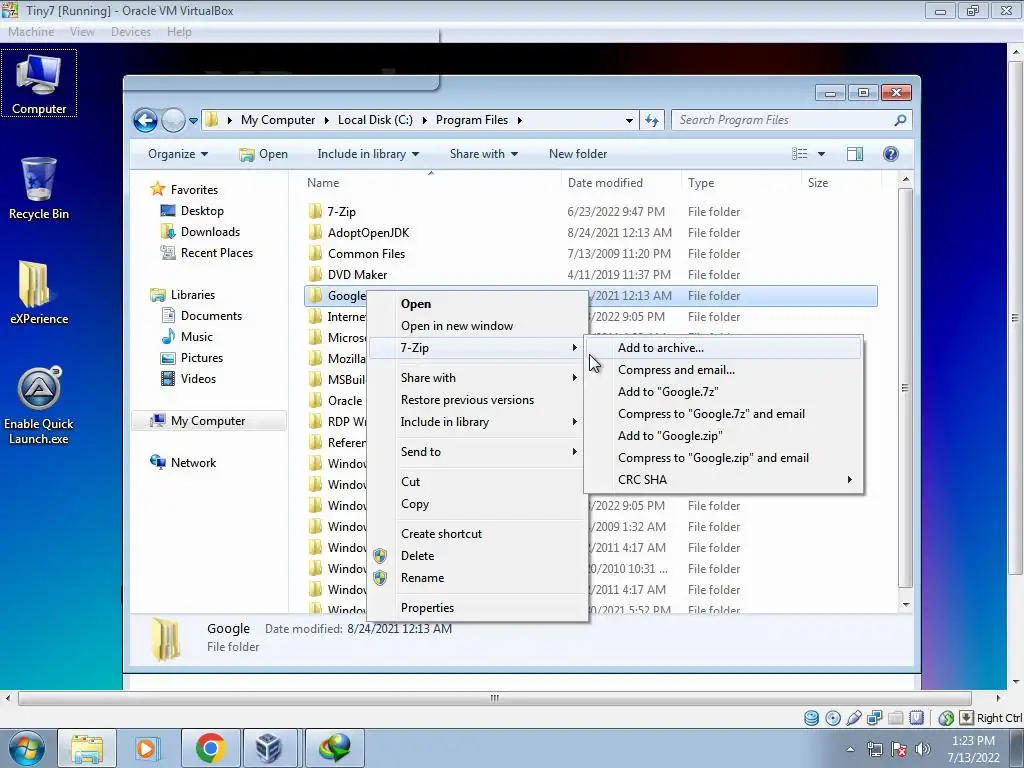Open VirtualBox cube icon in taskbar
The height and width of the screenshot is (768, 1024).
pos(268,748)
